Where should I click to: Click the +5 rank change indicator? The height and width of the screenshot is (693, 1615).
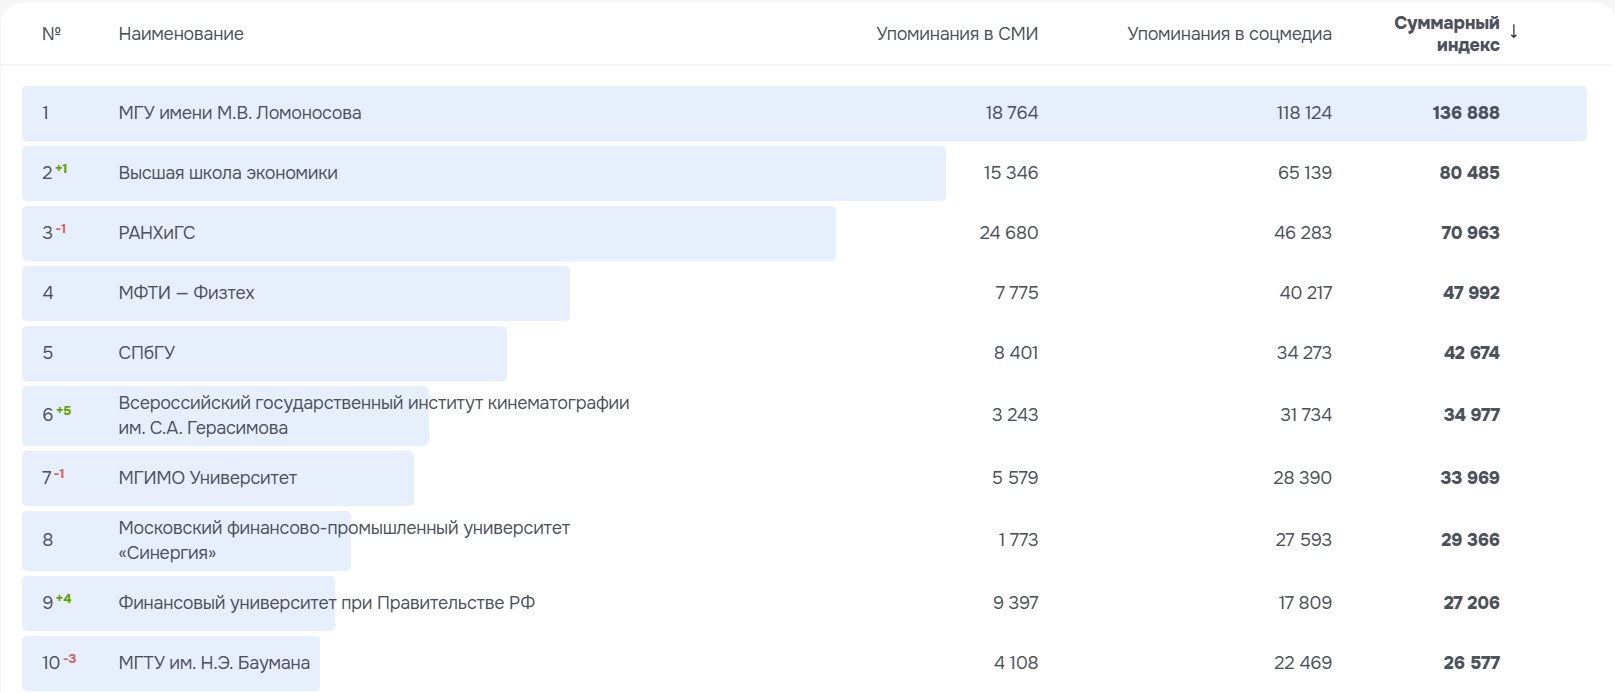(64, 410)
